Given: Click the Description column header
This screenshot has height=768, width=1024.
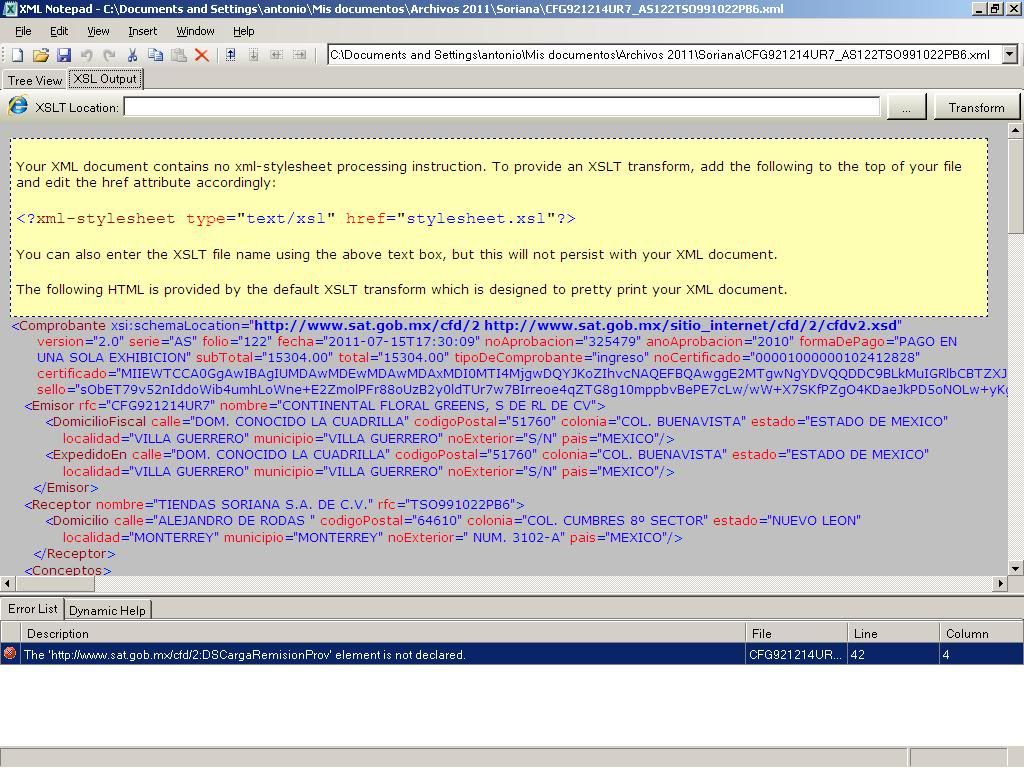Looking at the screenshot, I should pyautogui.click(x=383, y=633).
